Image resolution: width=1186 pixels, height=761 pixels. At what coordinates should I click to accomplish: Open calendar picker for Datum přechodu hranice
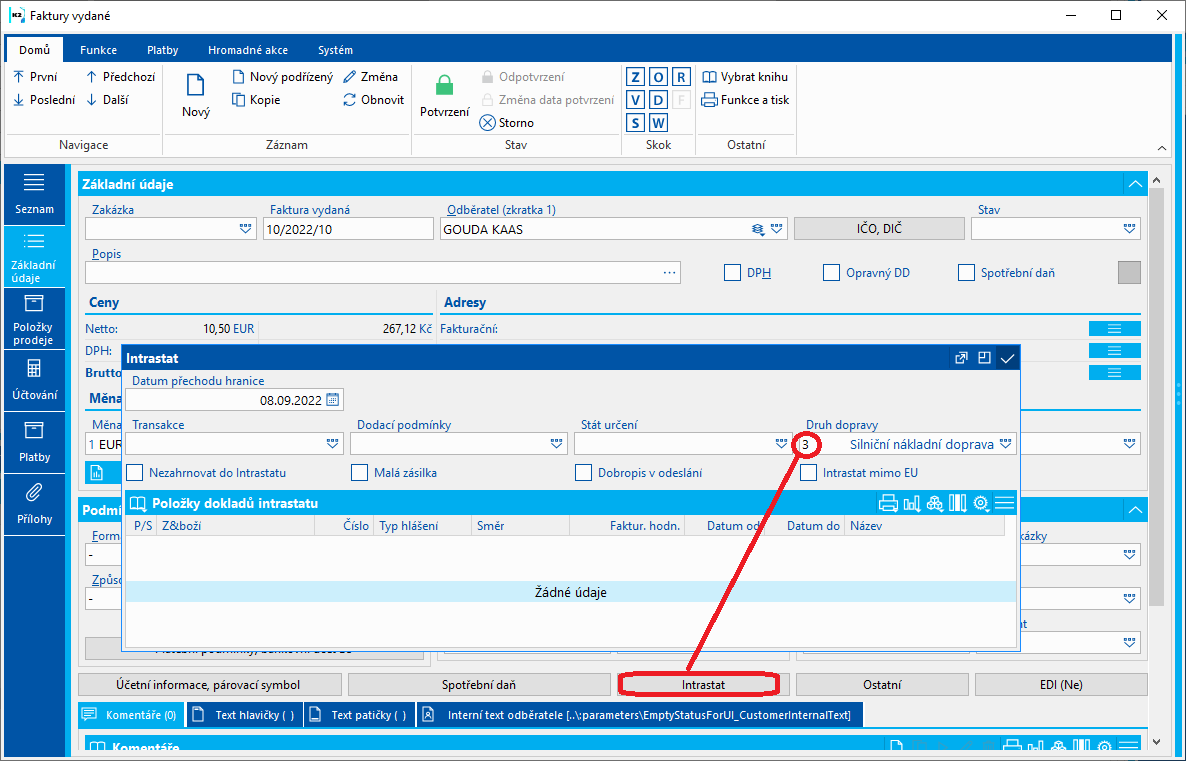pyautogui.click(x=333, y=400)
